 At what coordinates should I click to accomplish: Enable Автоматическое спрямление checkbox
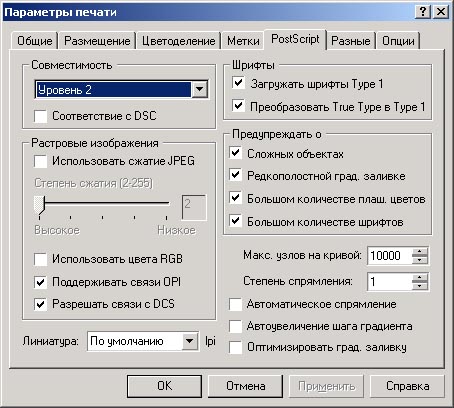(x=236, y=304)
